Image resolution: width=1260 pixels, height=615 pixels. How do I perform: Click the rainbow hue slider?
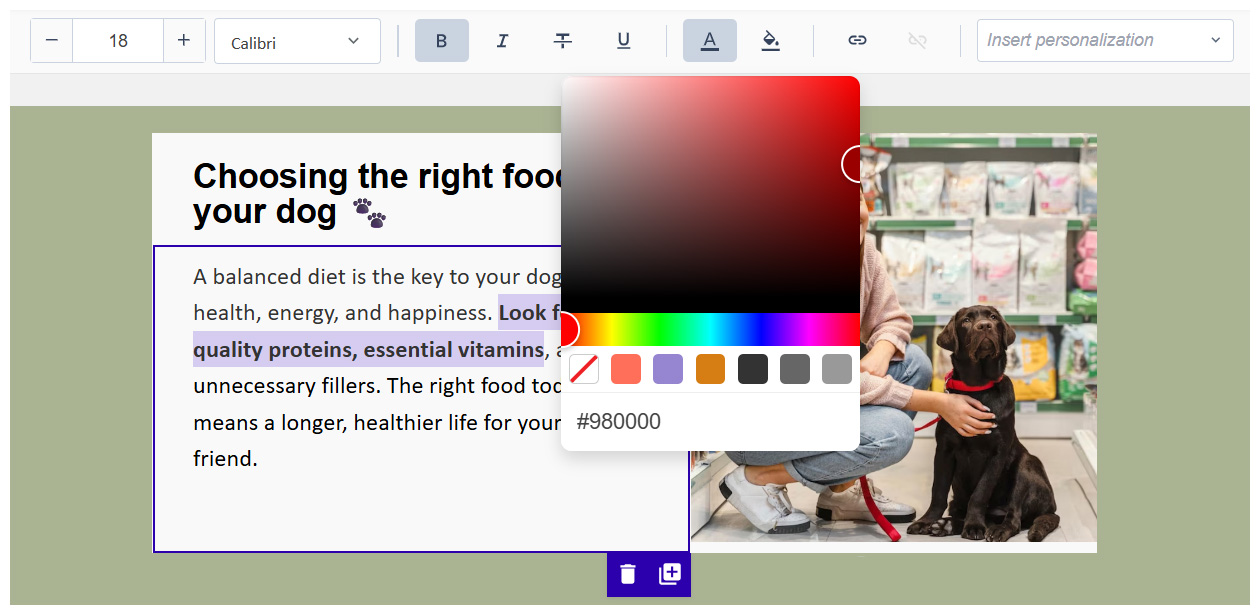pyautogui.click(x=710, y=329)
